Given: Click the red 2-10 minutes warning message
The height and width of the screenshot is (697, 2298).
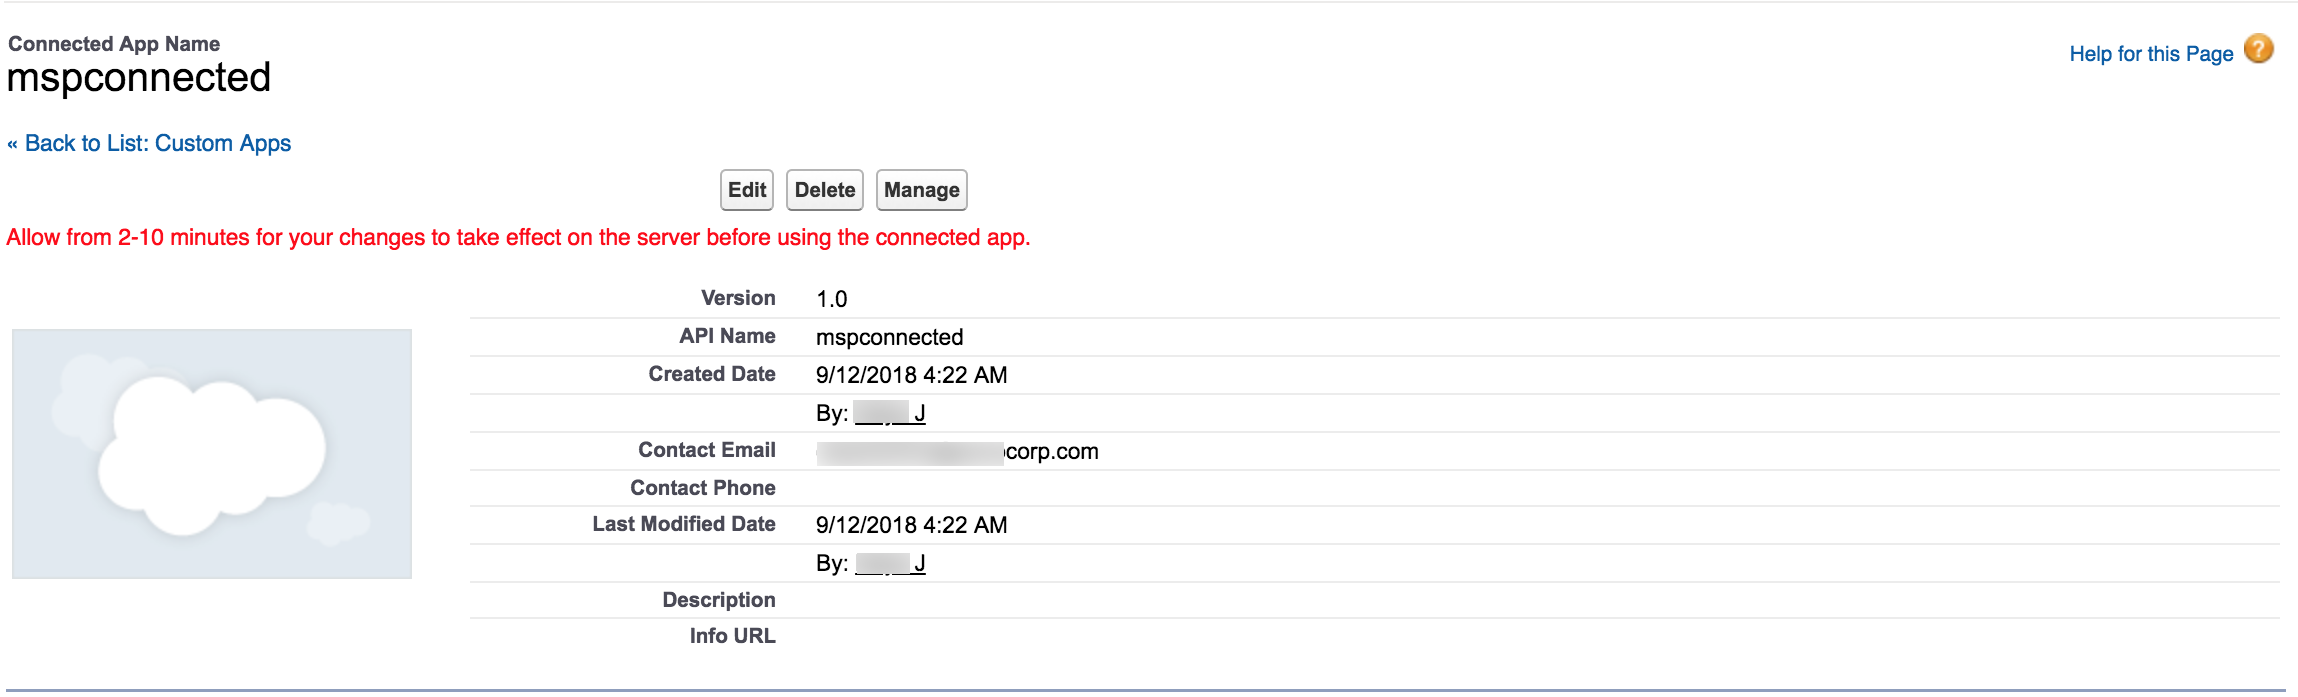Looking at the screenshot, I should [x=518, y=238].
